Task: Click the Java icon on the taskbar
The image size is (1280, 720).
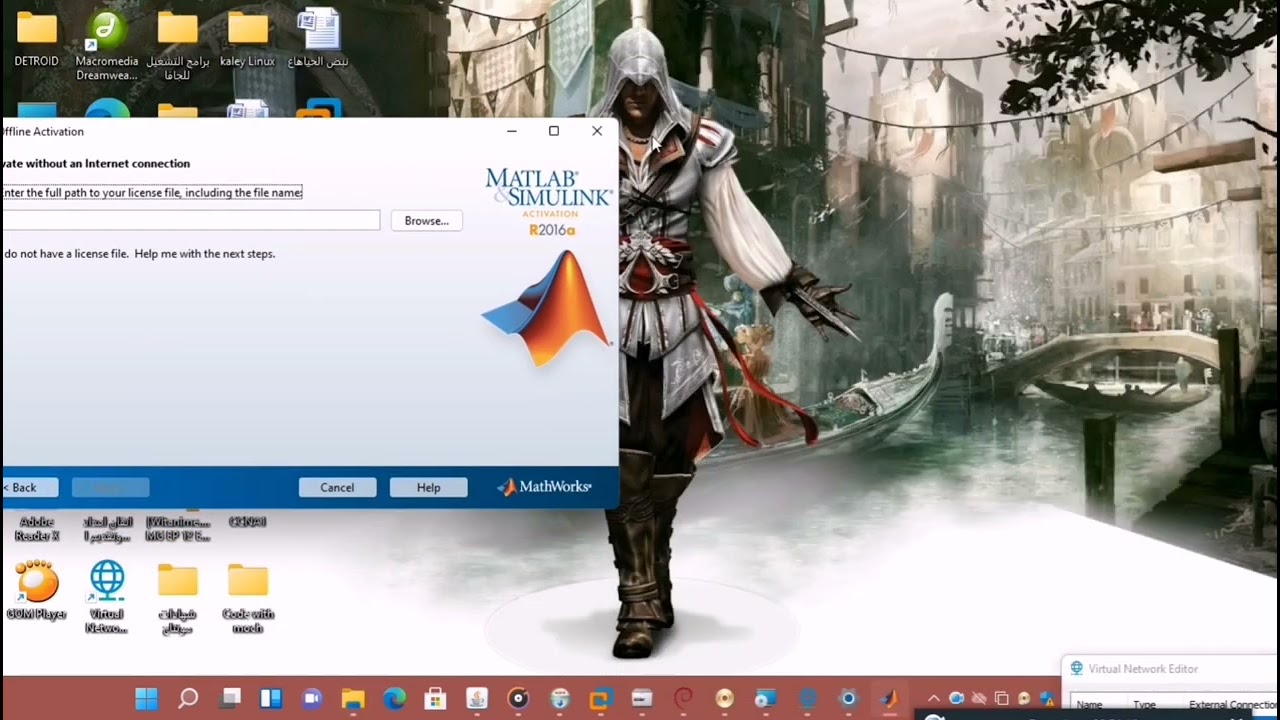Action: tap(477, 698)
